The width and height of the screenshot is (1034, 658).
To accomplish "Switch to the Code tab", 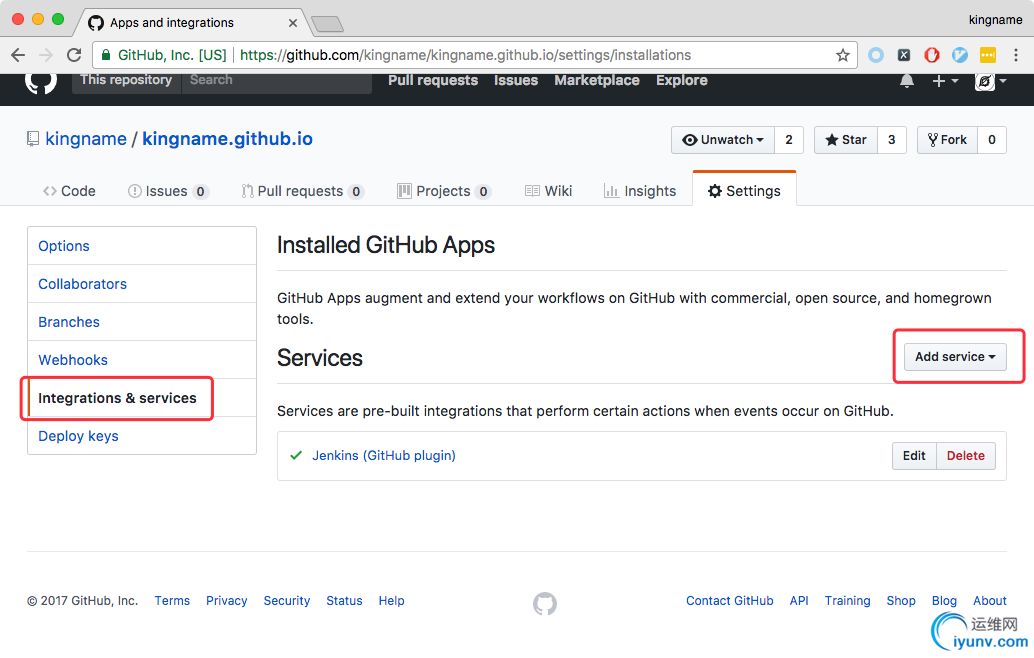I will coord(69,191).
